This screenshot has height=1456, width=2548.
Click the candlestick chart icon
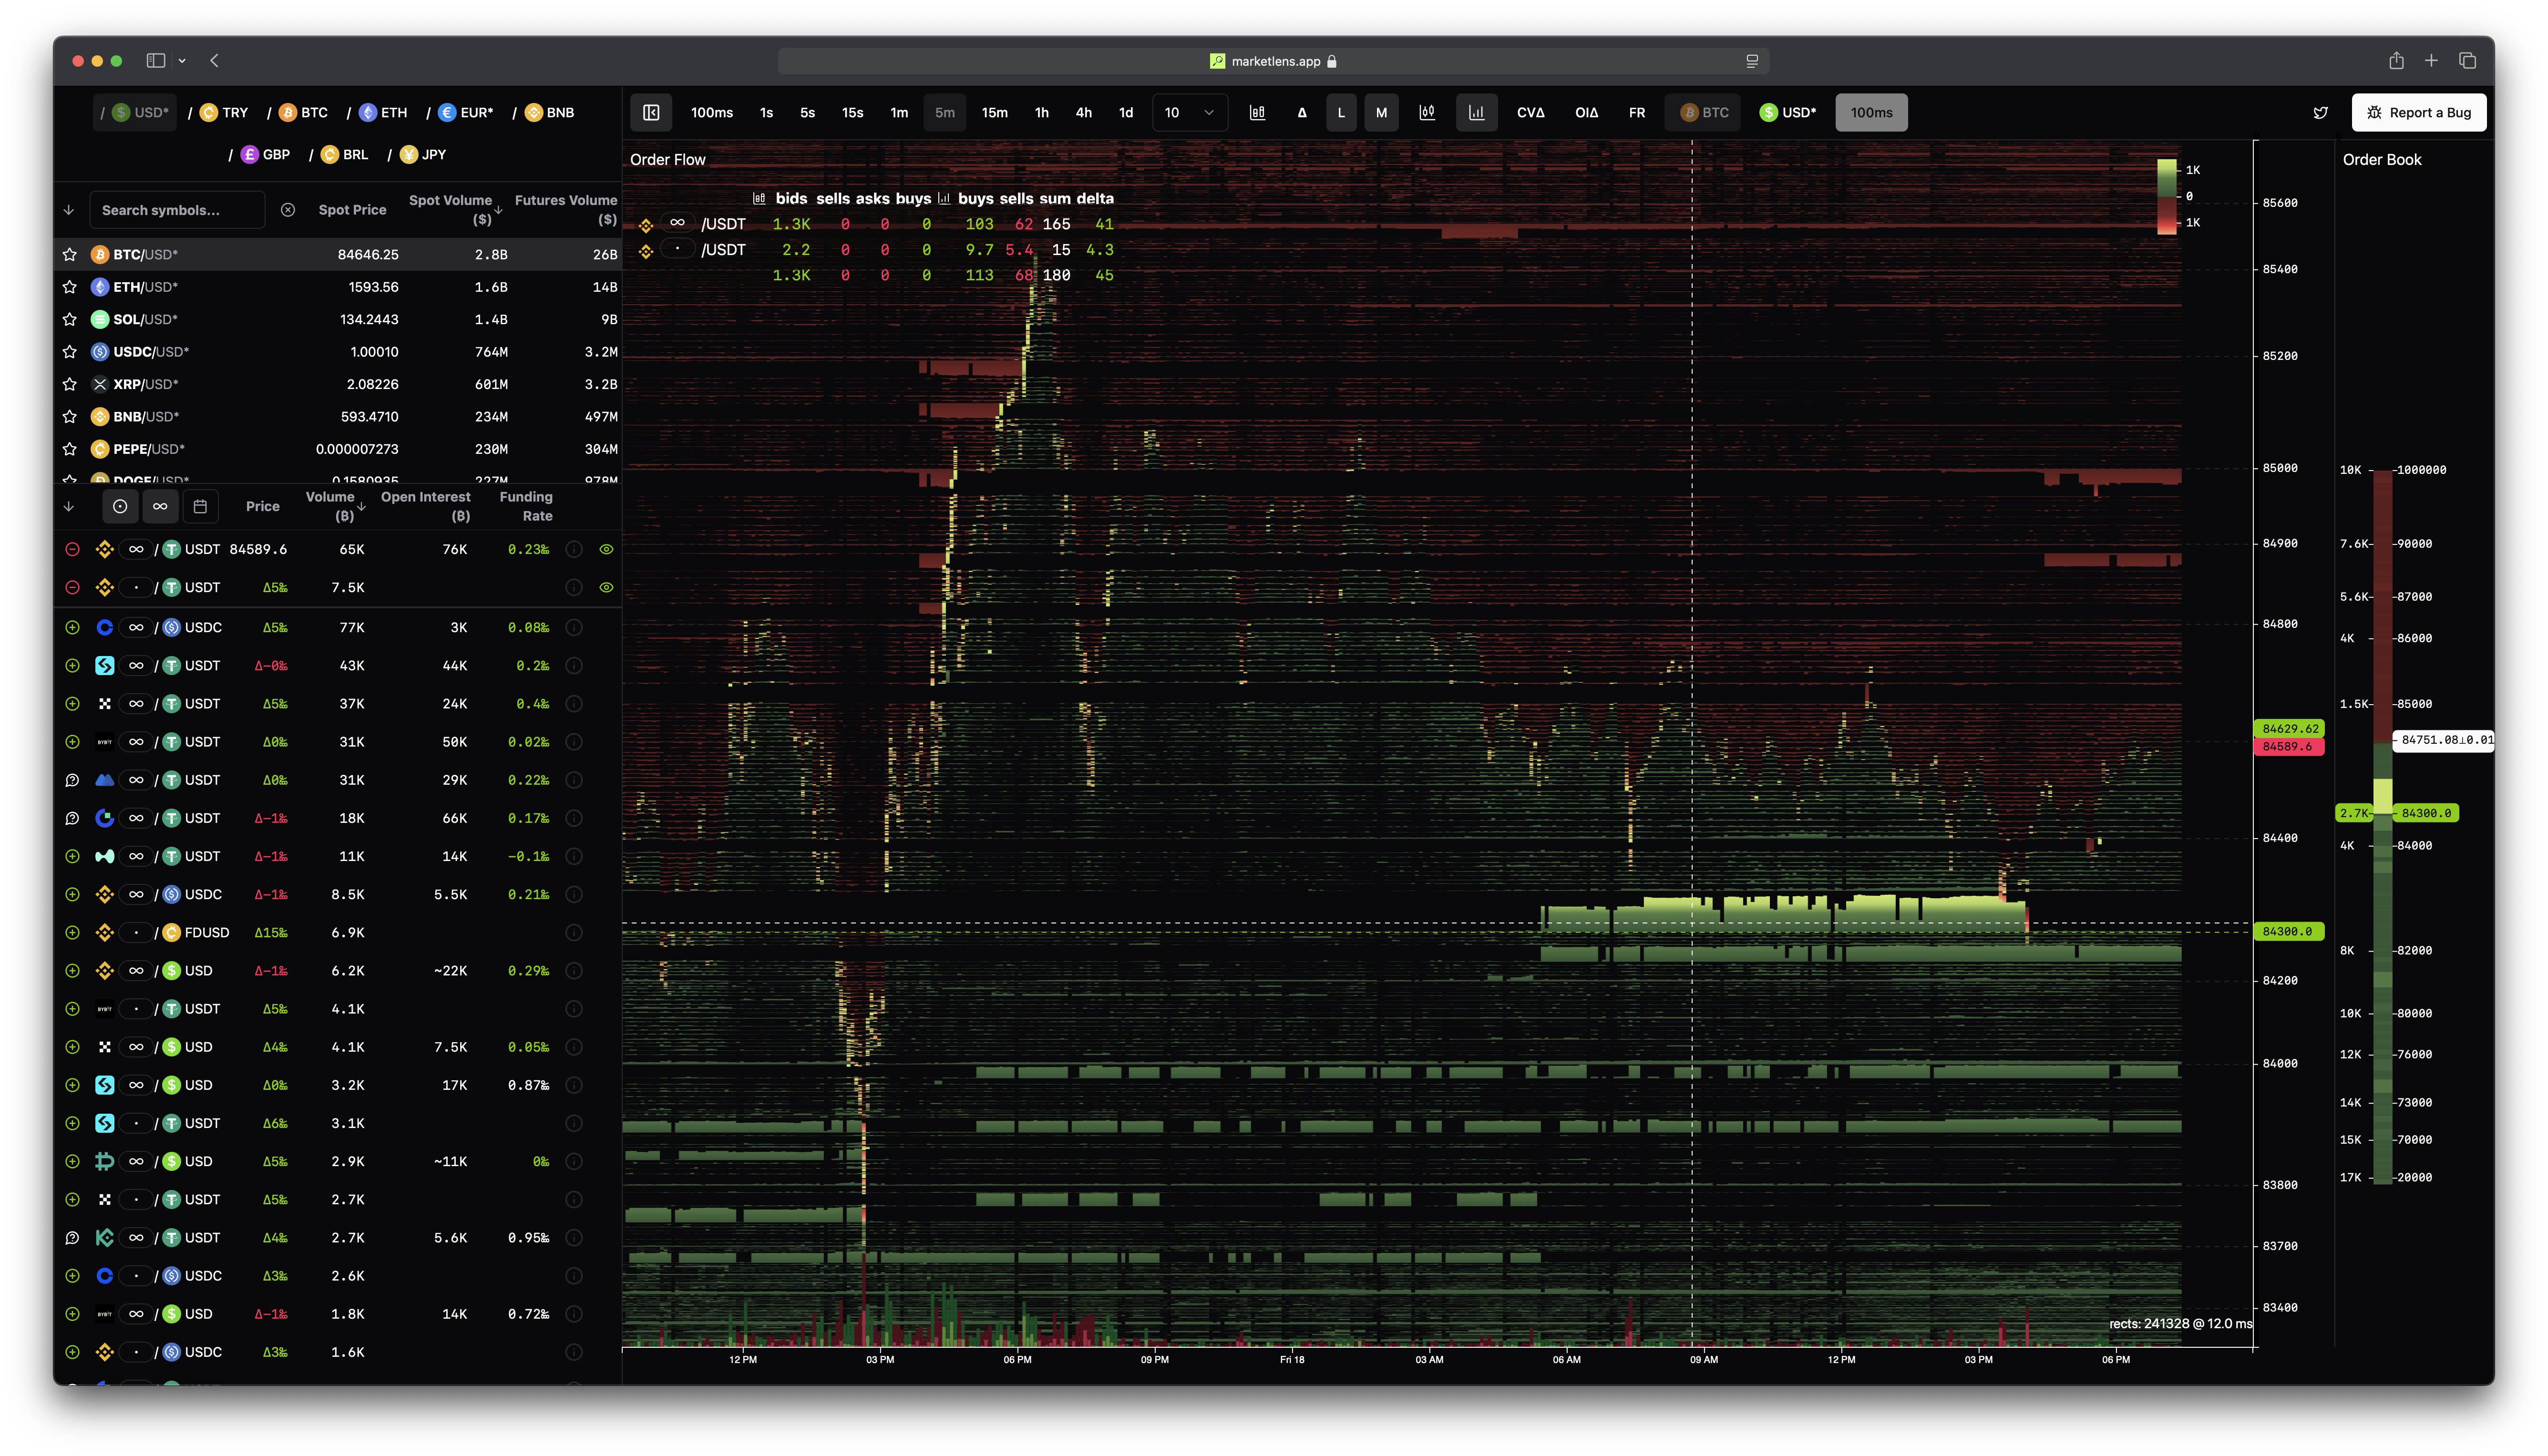(1427, 113)
